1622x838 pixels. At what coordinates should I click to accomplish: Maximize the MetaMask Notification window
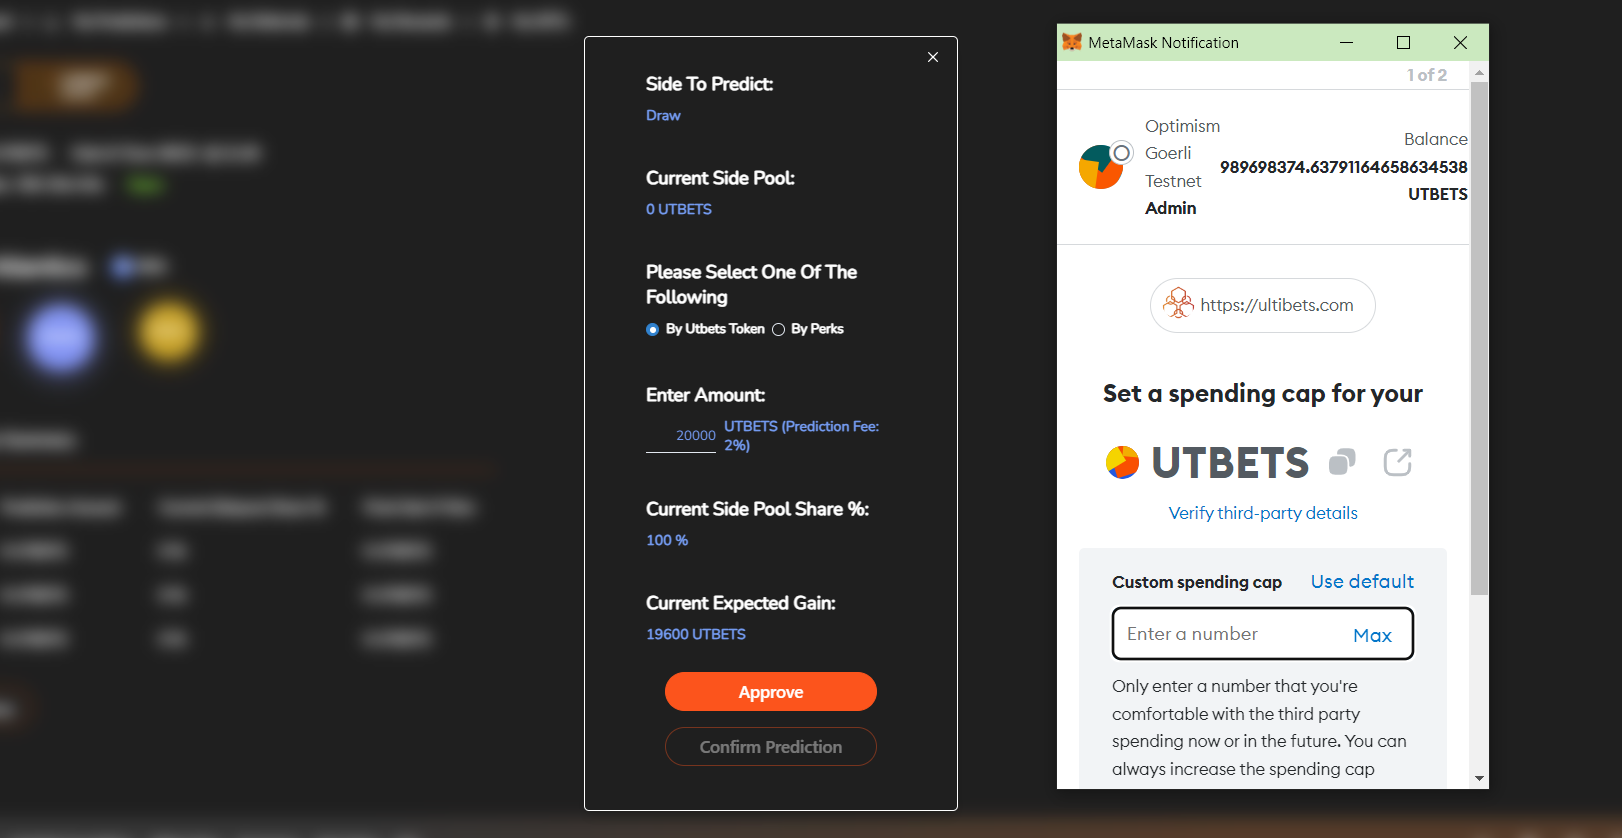point(1403,42)
